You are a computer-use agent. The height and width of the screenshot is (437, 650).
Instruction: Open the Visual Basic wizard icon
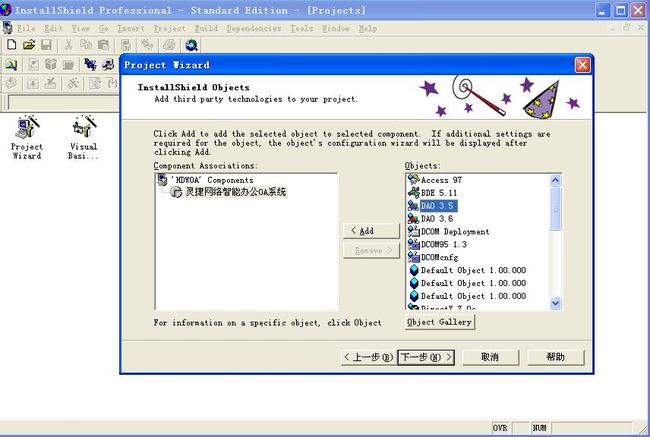point(82,137)
